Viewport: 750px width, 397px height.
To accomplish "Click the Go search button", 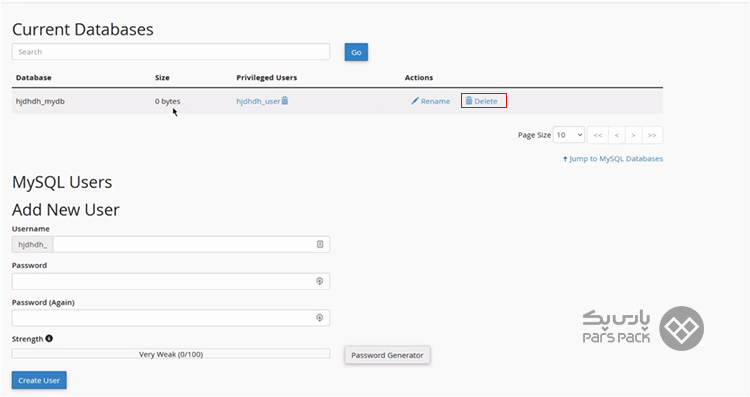I will (356, 52).
